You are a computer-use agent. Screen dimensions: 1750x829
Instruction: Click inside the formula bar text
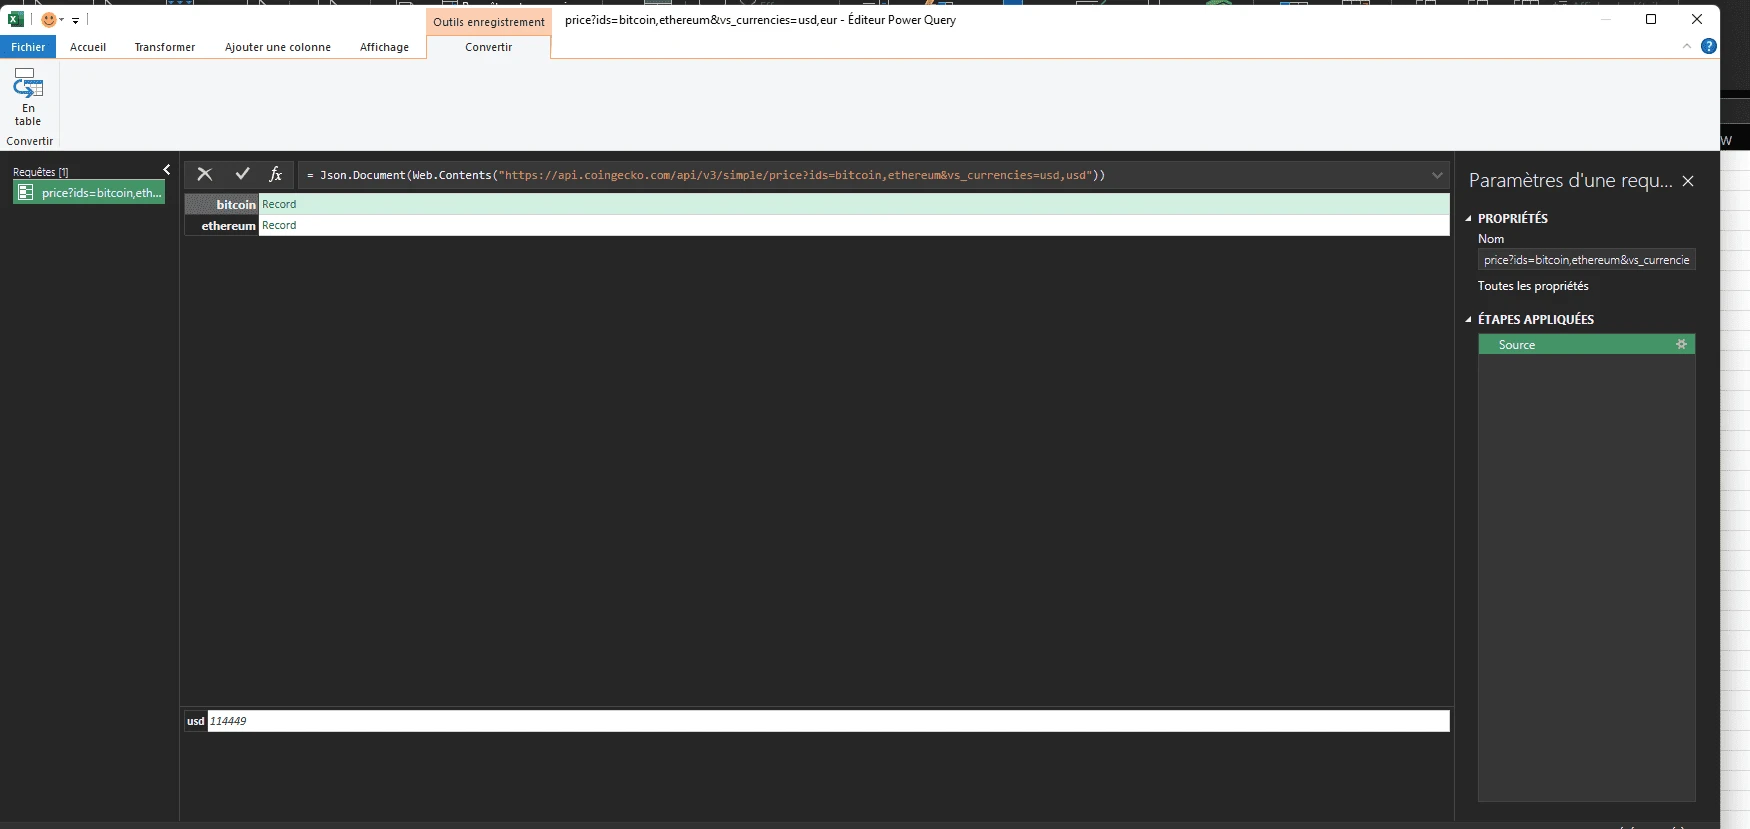(706, 175)
